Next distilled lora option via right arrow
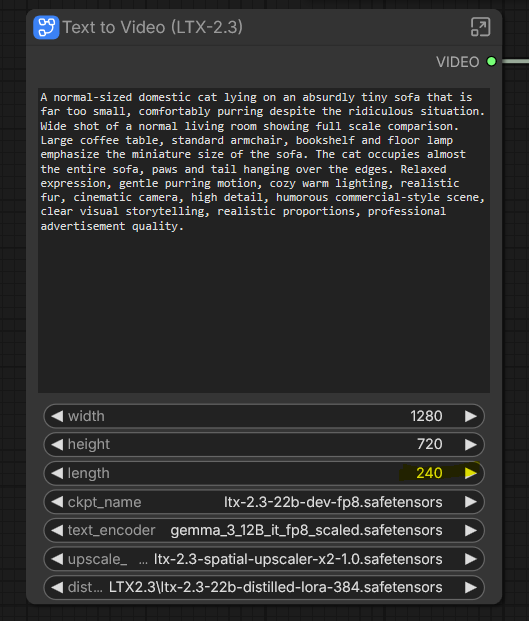529x621 pixels. (x=470, y=587)
